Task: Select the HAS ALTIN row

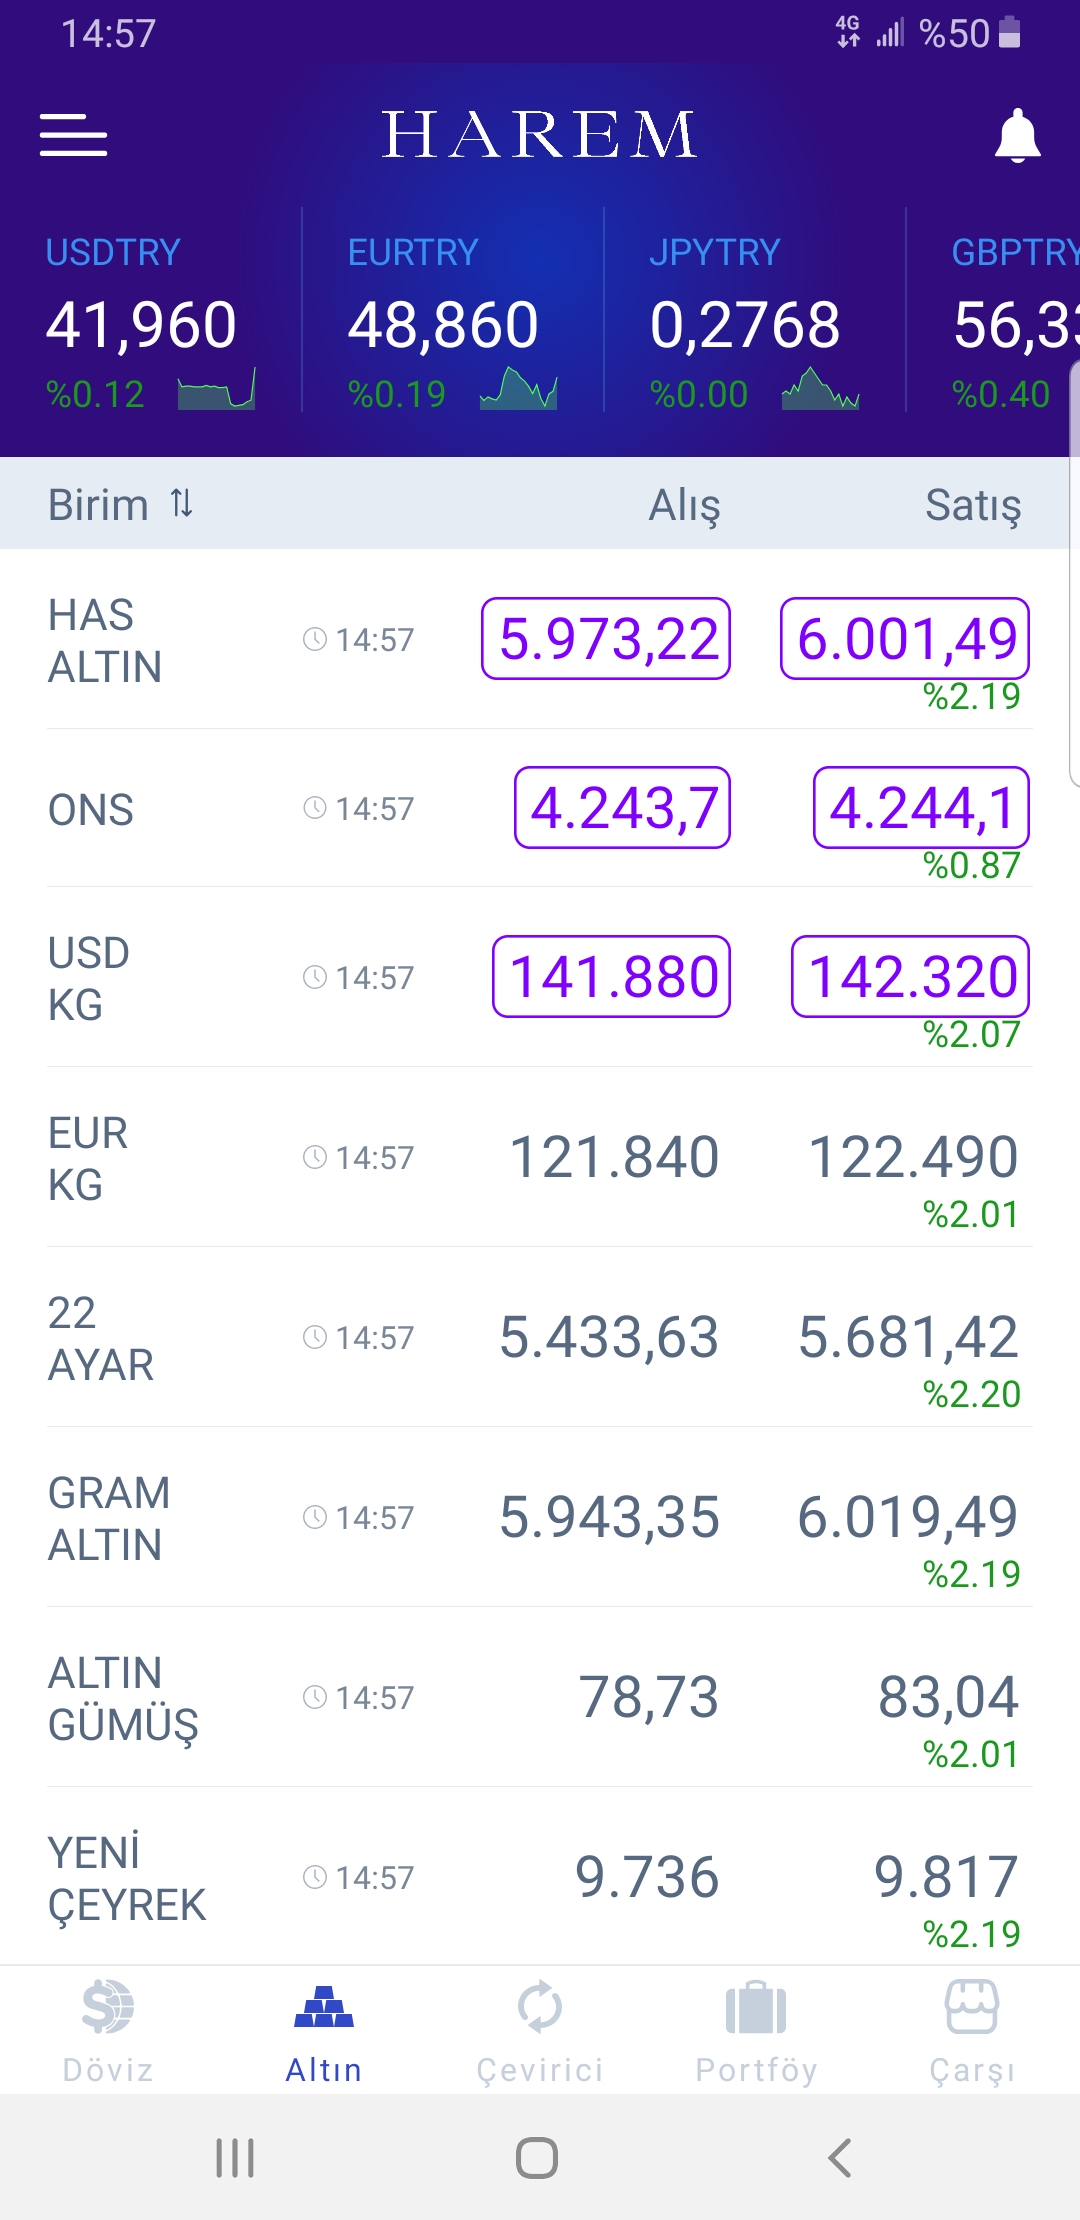Action: pyautogui.click(x=105, y=640)
